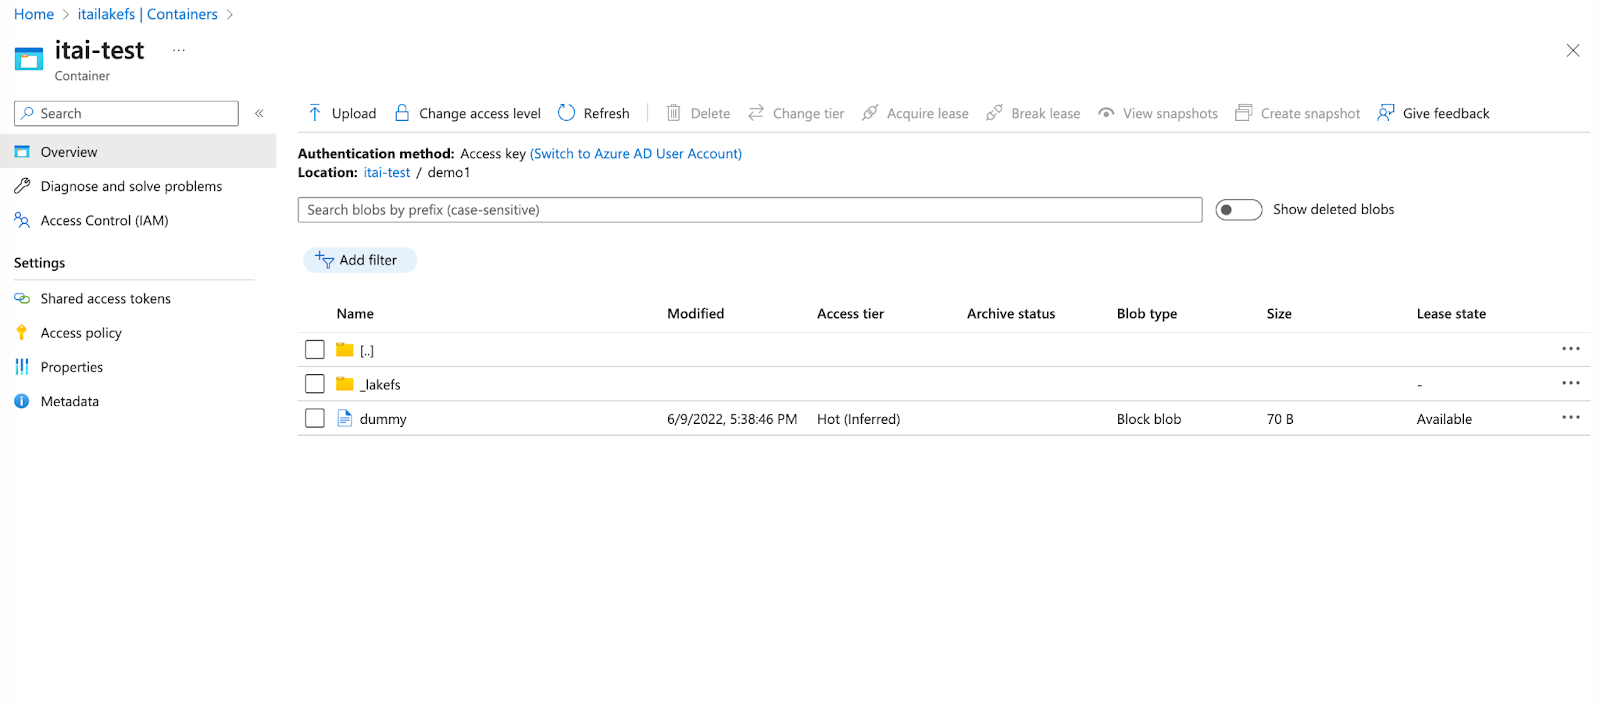Click the Shared access tokens link icon
1600x702 pixels.
(22, 299)
